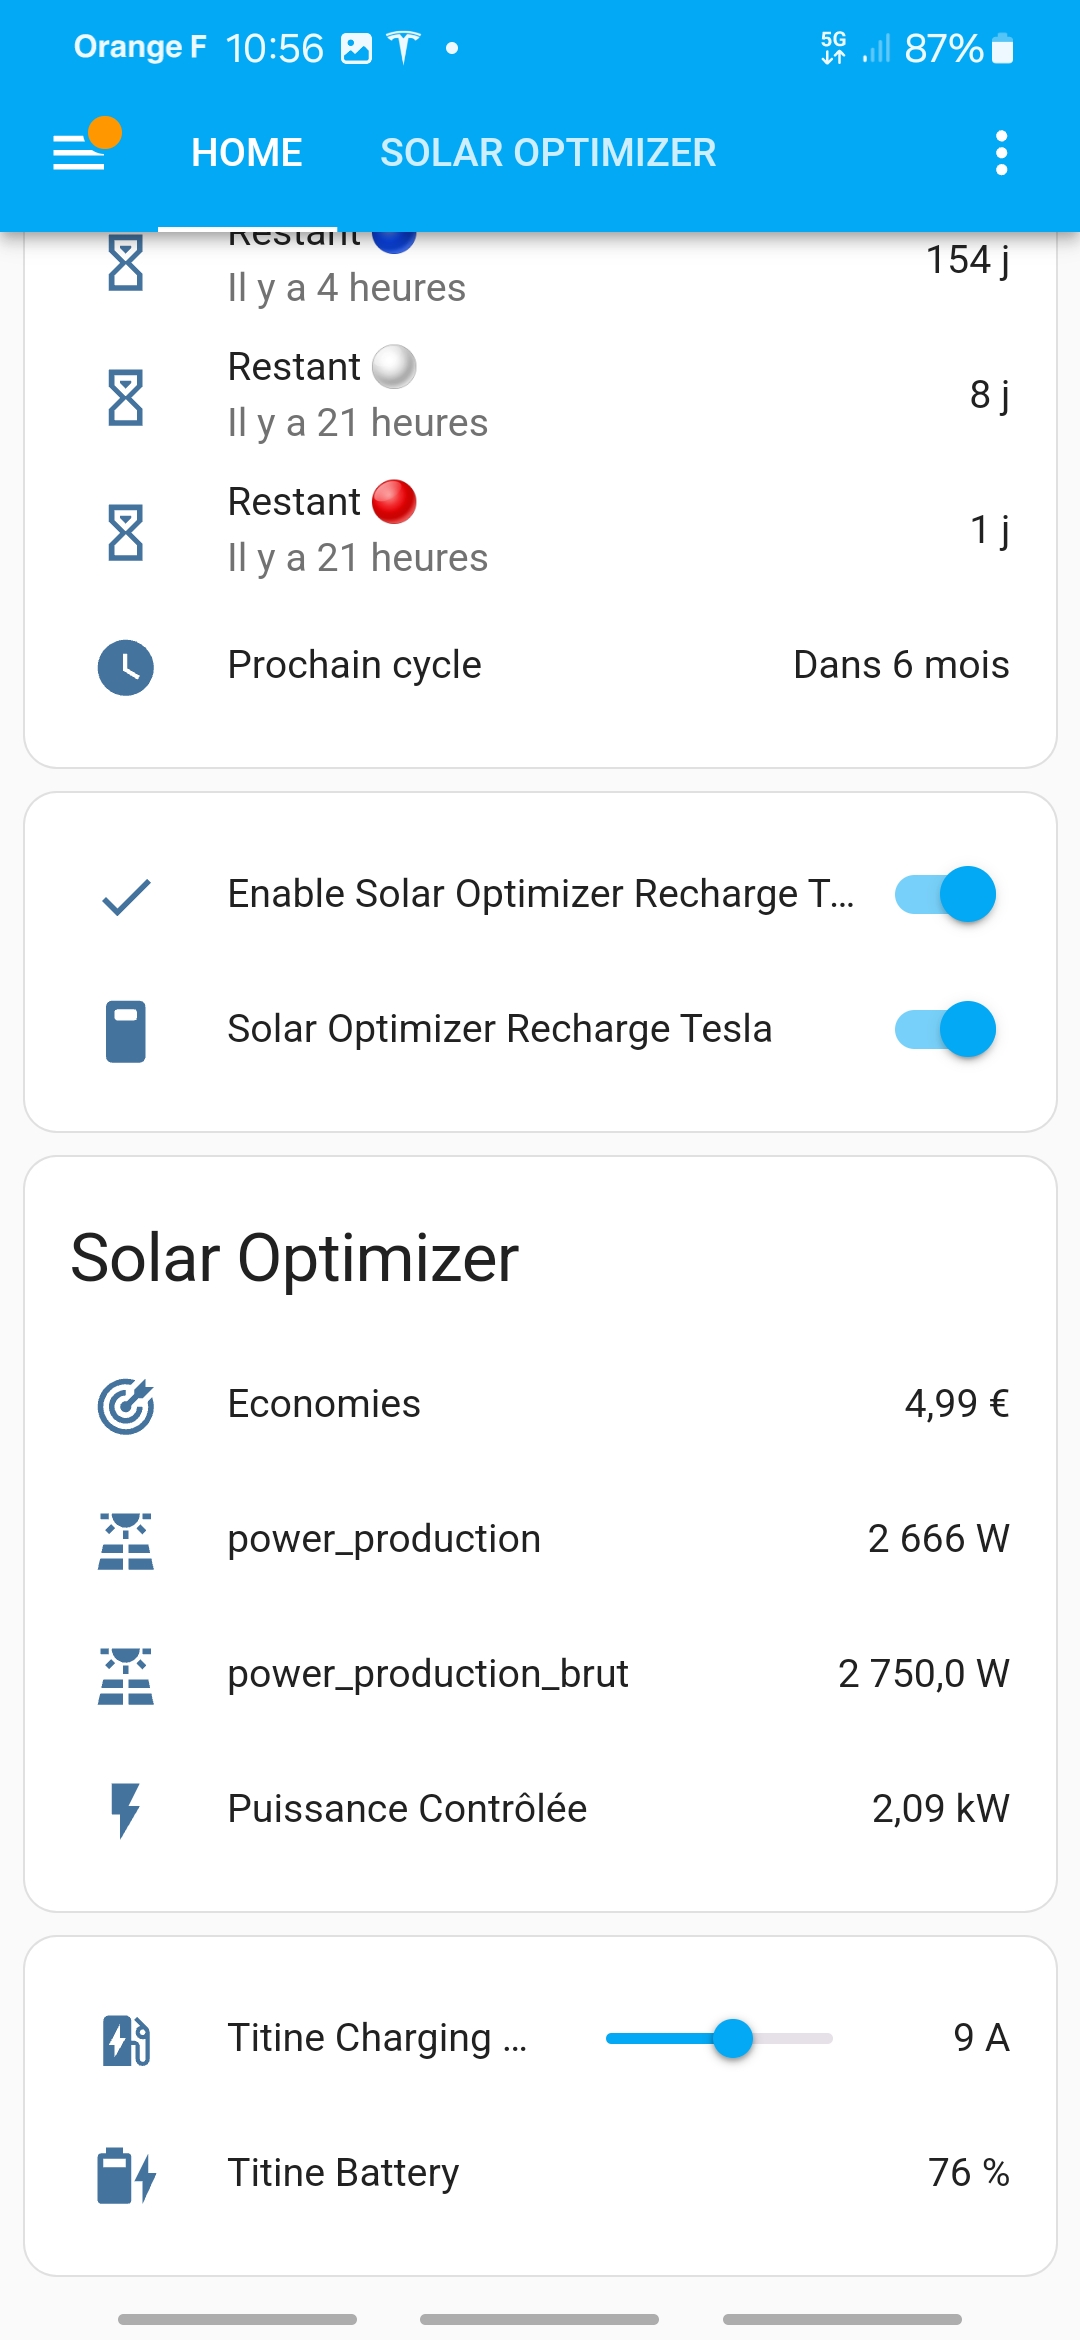Screen dimensions: 1080x2340
Task: Open the Economies 4,99 € entity
Action: (600, 1404)
